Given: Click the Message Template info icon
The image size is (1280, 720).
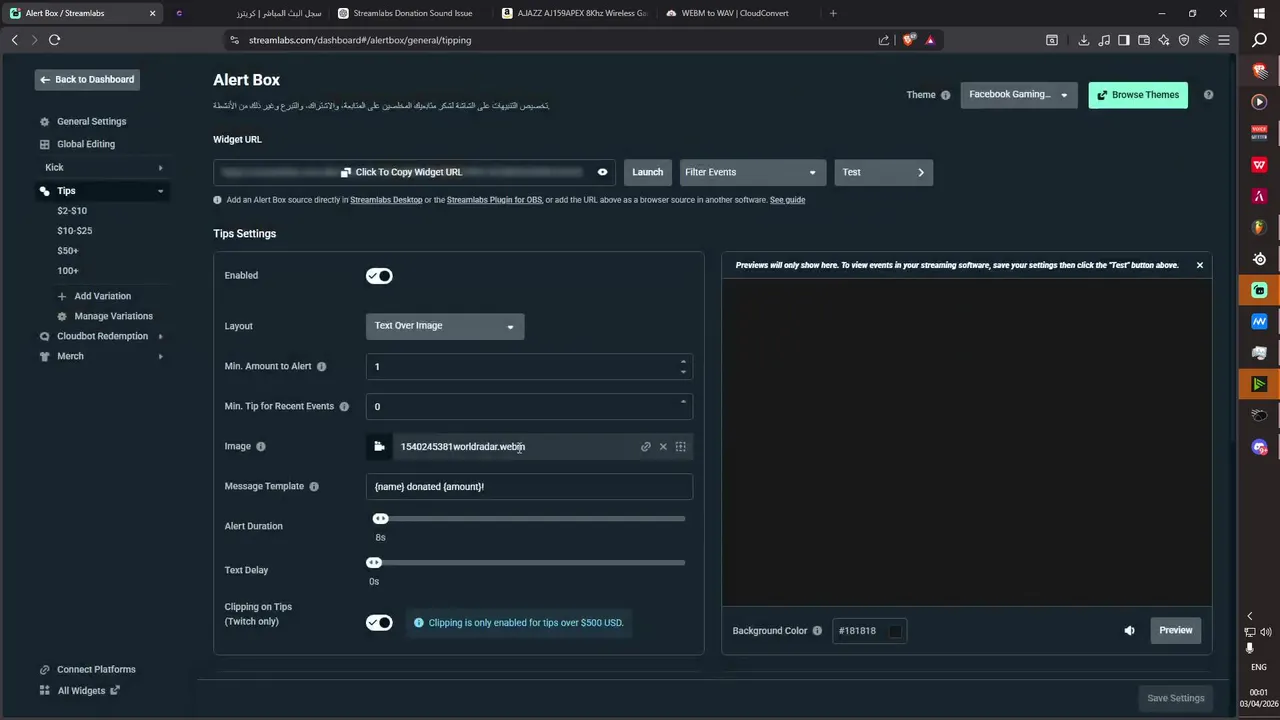Looking at the screenshot, I should tap(314, 487).
